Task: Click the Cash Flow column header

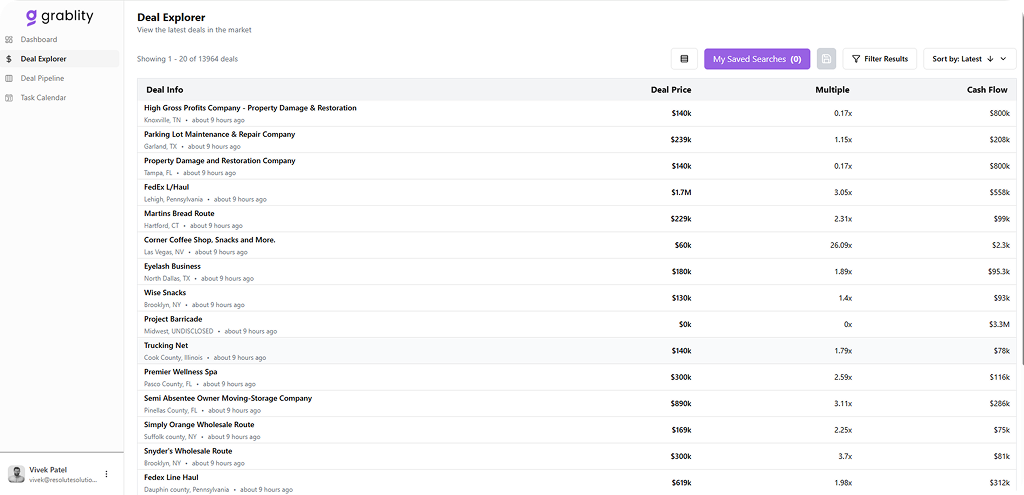Action: [986, 90]
